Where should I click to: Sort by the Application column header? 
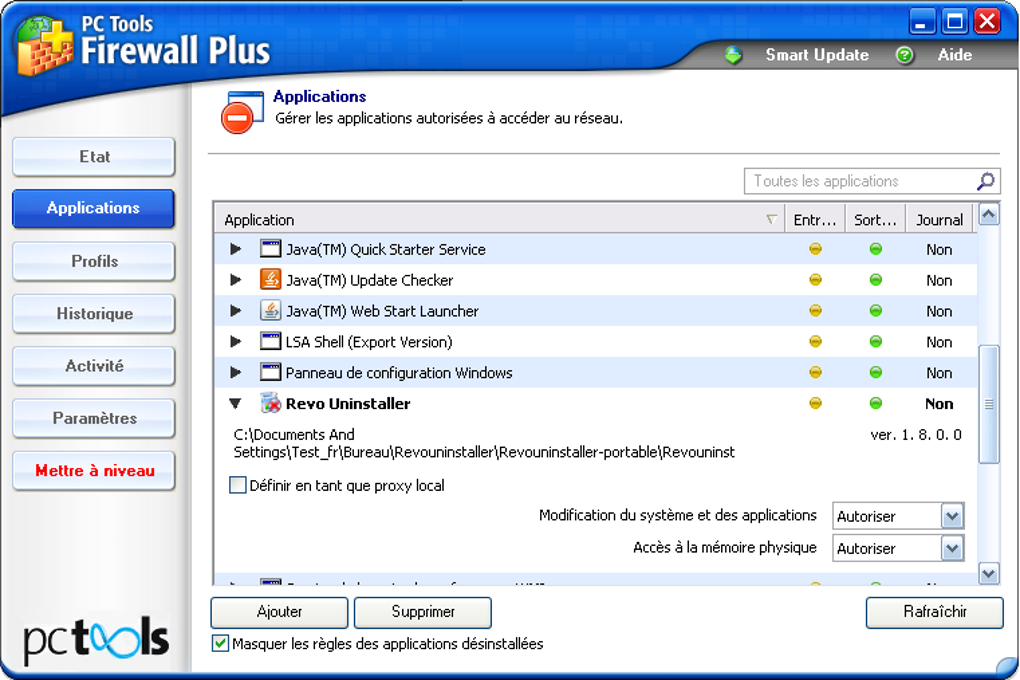pyautogui.click(x=499, y=219)
